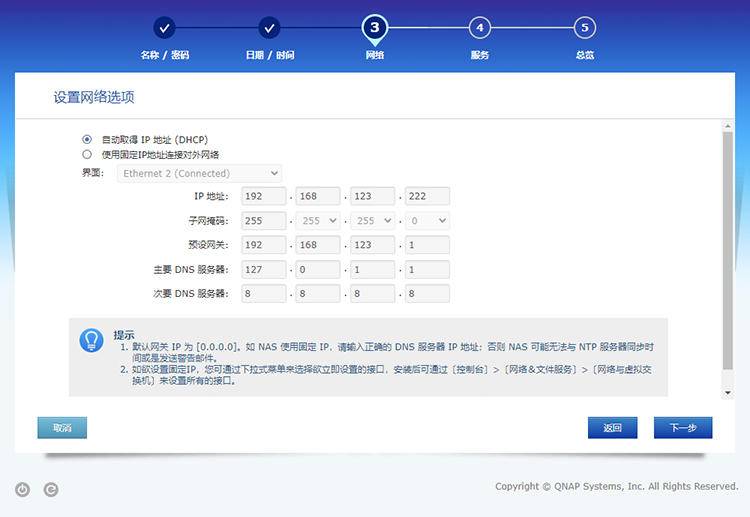The width and height of the screenshot is (750, 517).
Task: Click the IP 地址 label
Action: coord(211,196)
